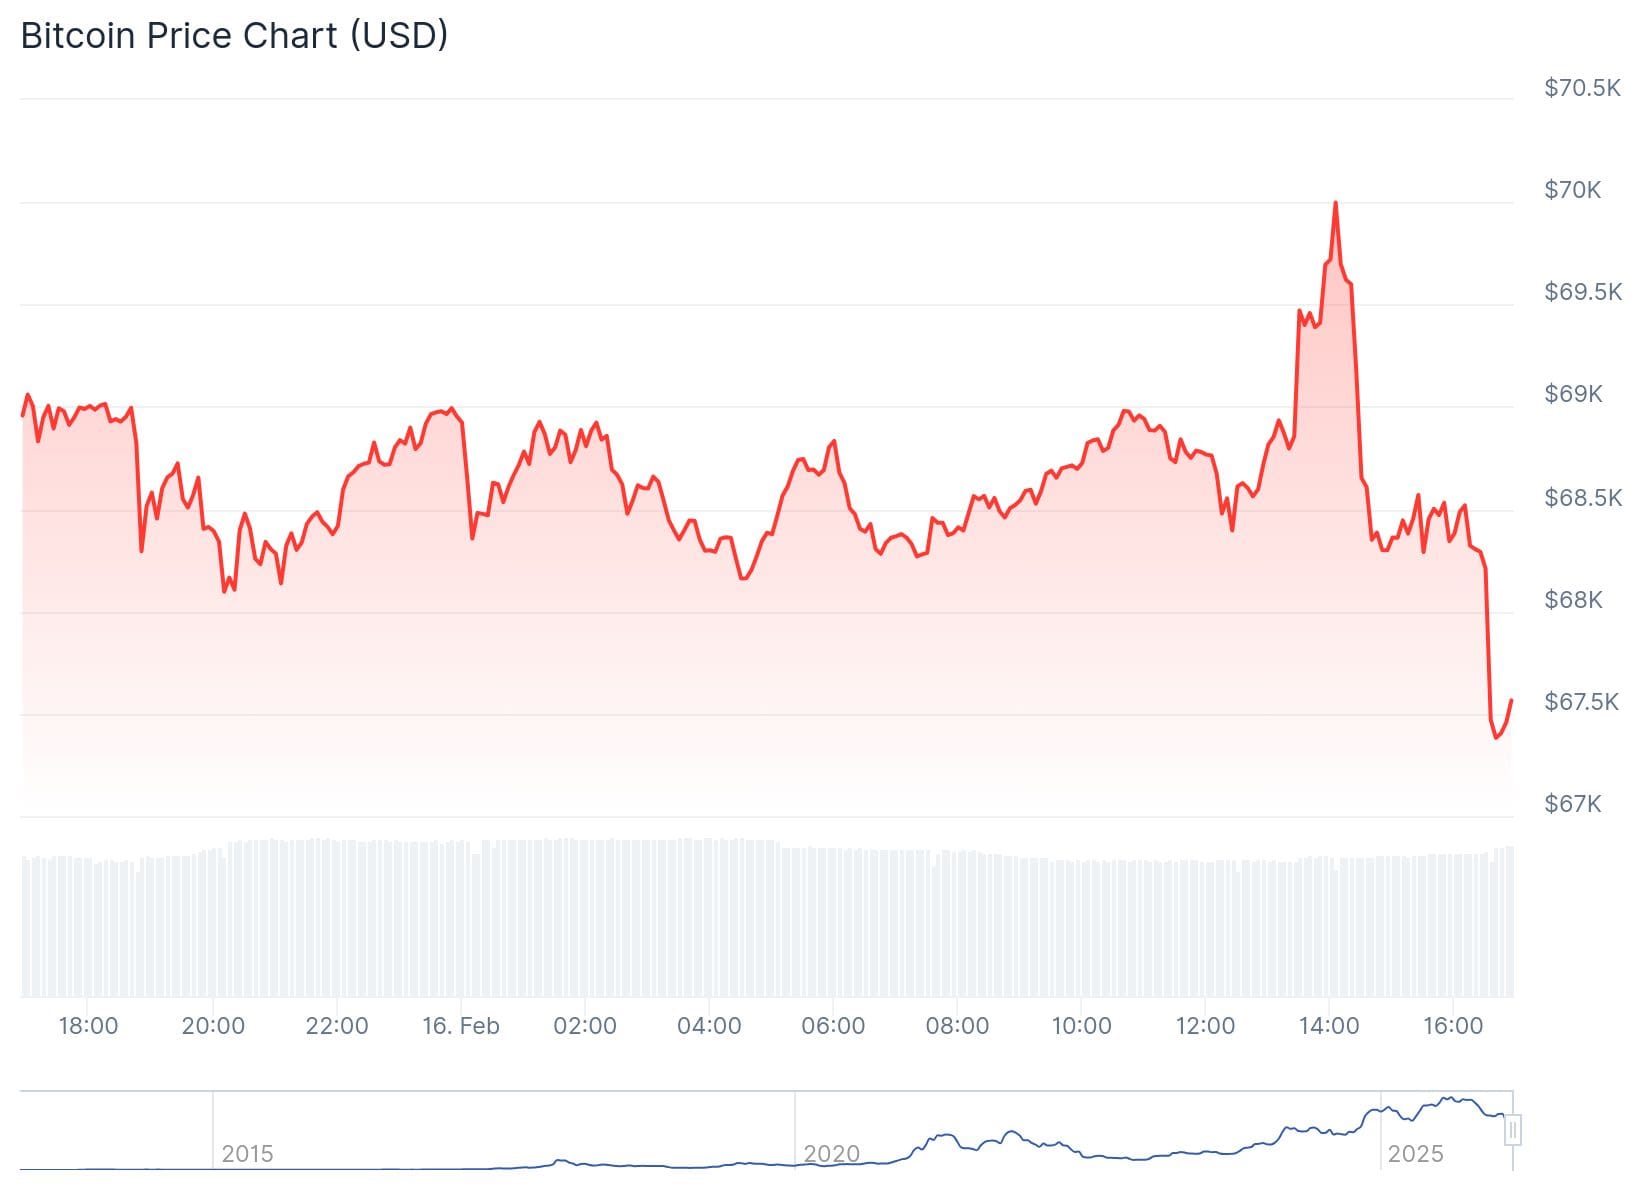Click the $70K price axis label

[1573, 190]
